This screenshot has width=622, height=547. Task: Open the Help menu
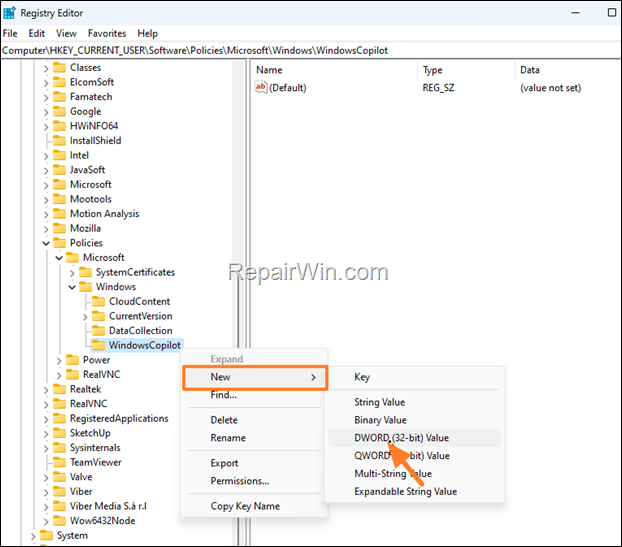148,33
